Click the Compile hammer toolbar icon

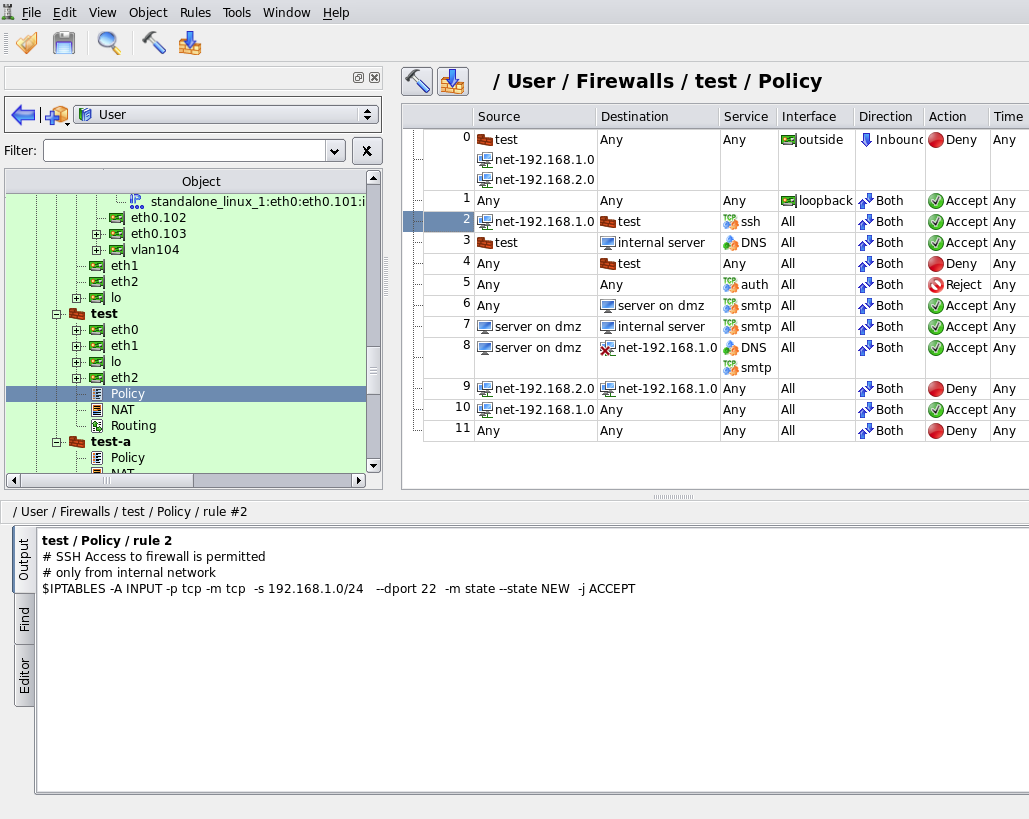coord(154,43)
